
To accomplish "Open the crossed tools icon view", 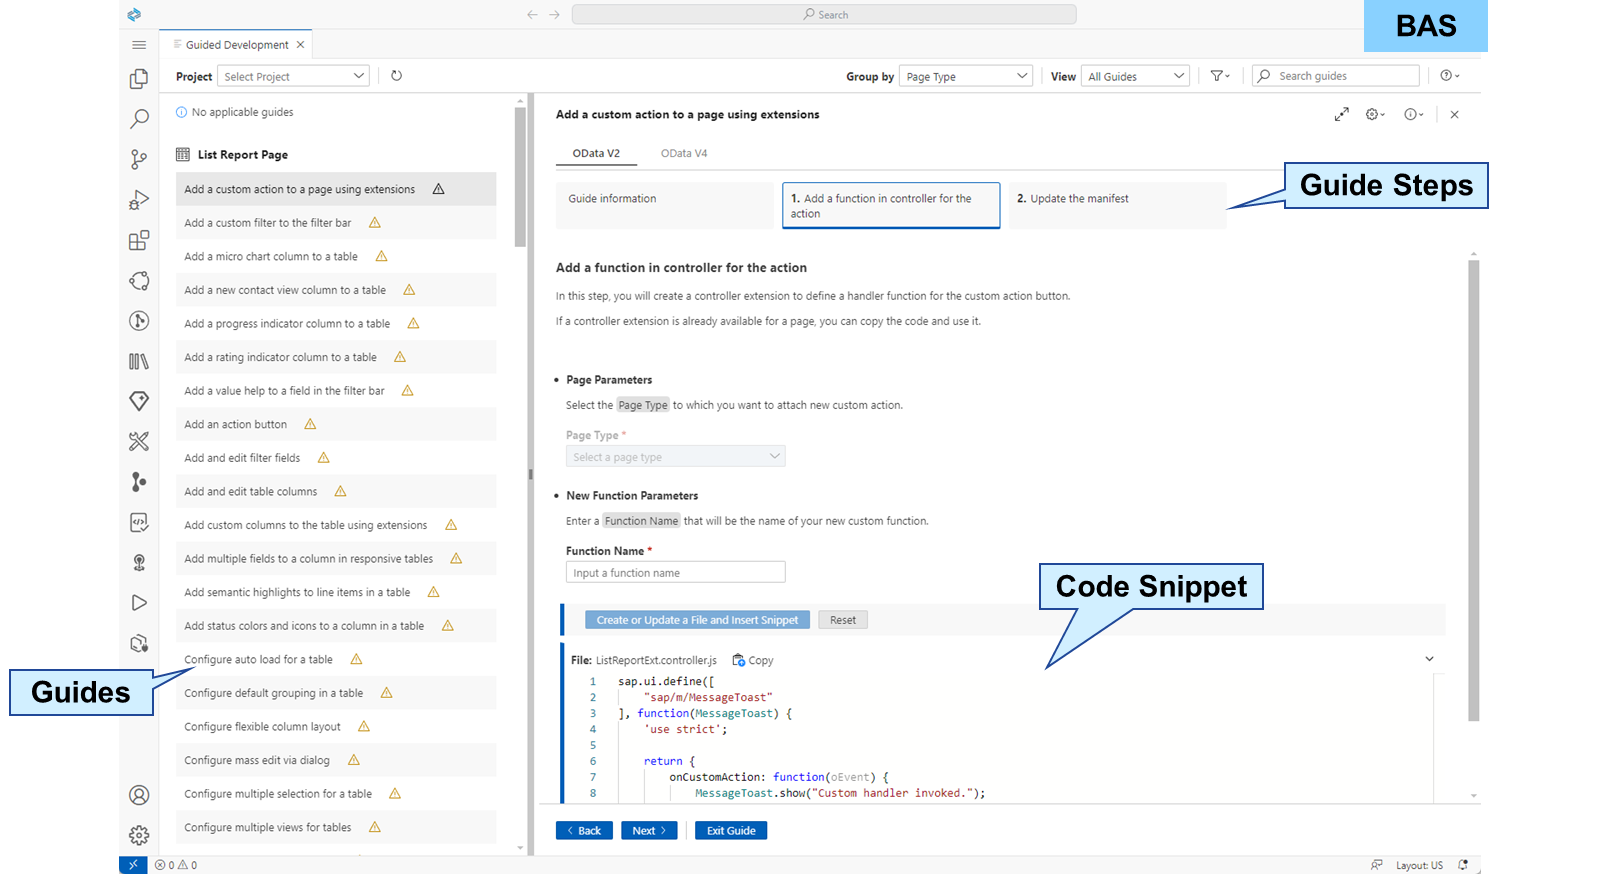I will (x=139, y=441).
